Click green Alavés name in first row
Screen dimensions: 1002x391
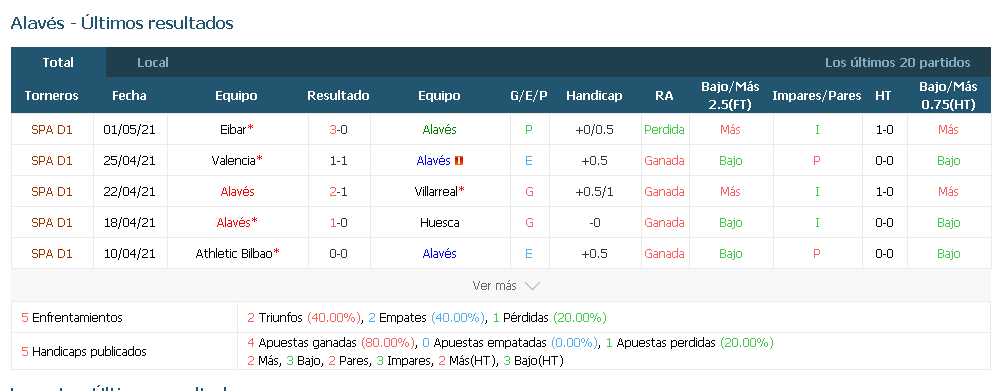pos(440,130)
